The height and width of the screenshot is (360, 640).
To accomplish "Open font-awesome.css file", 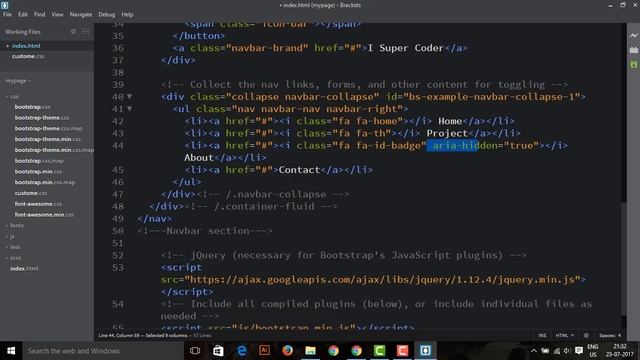I will pyautogui.click(x=38, y=204).
